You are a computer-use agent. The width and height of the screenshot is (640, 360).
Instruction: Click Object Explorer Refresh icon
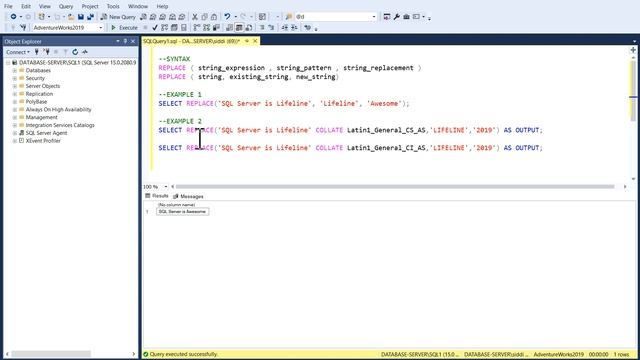(x=75, y=52)
